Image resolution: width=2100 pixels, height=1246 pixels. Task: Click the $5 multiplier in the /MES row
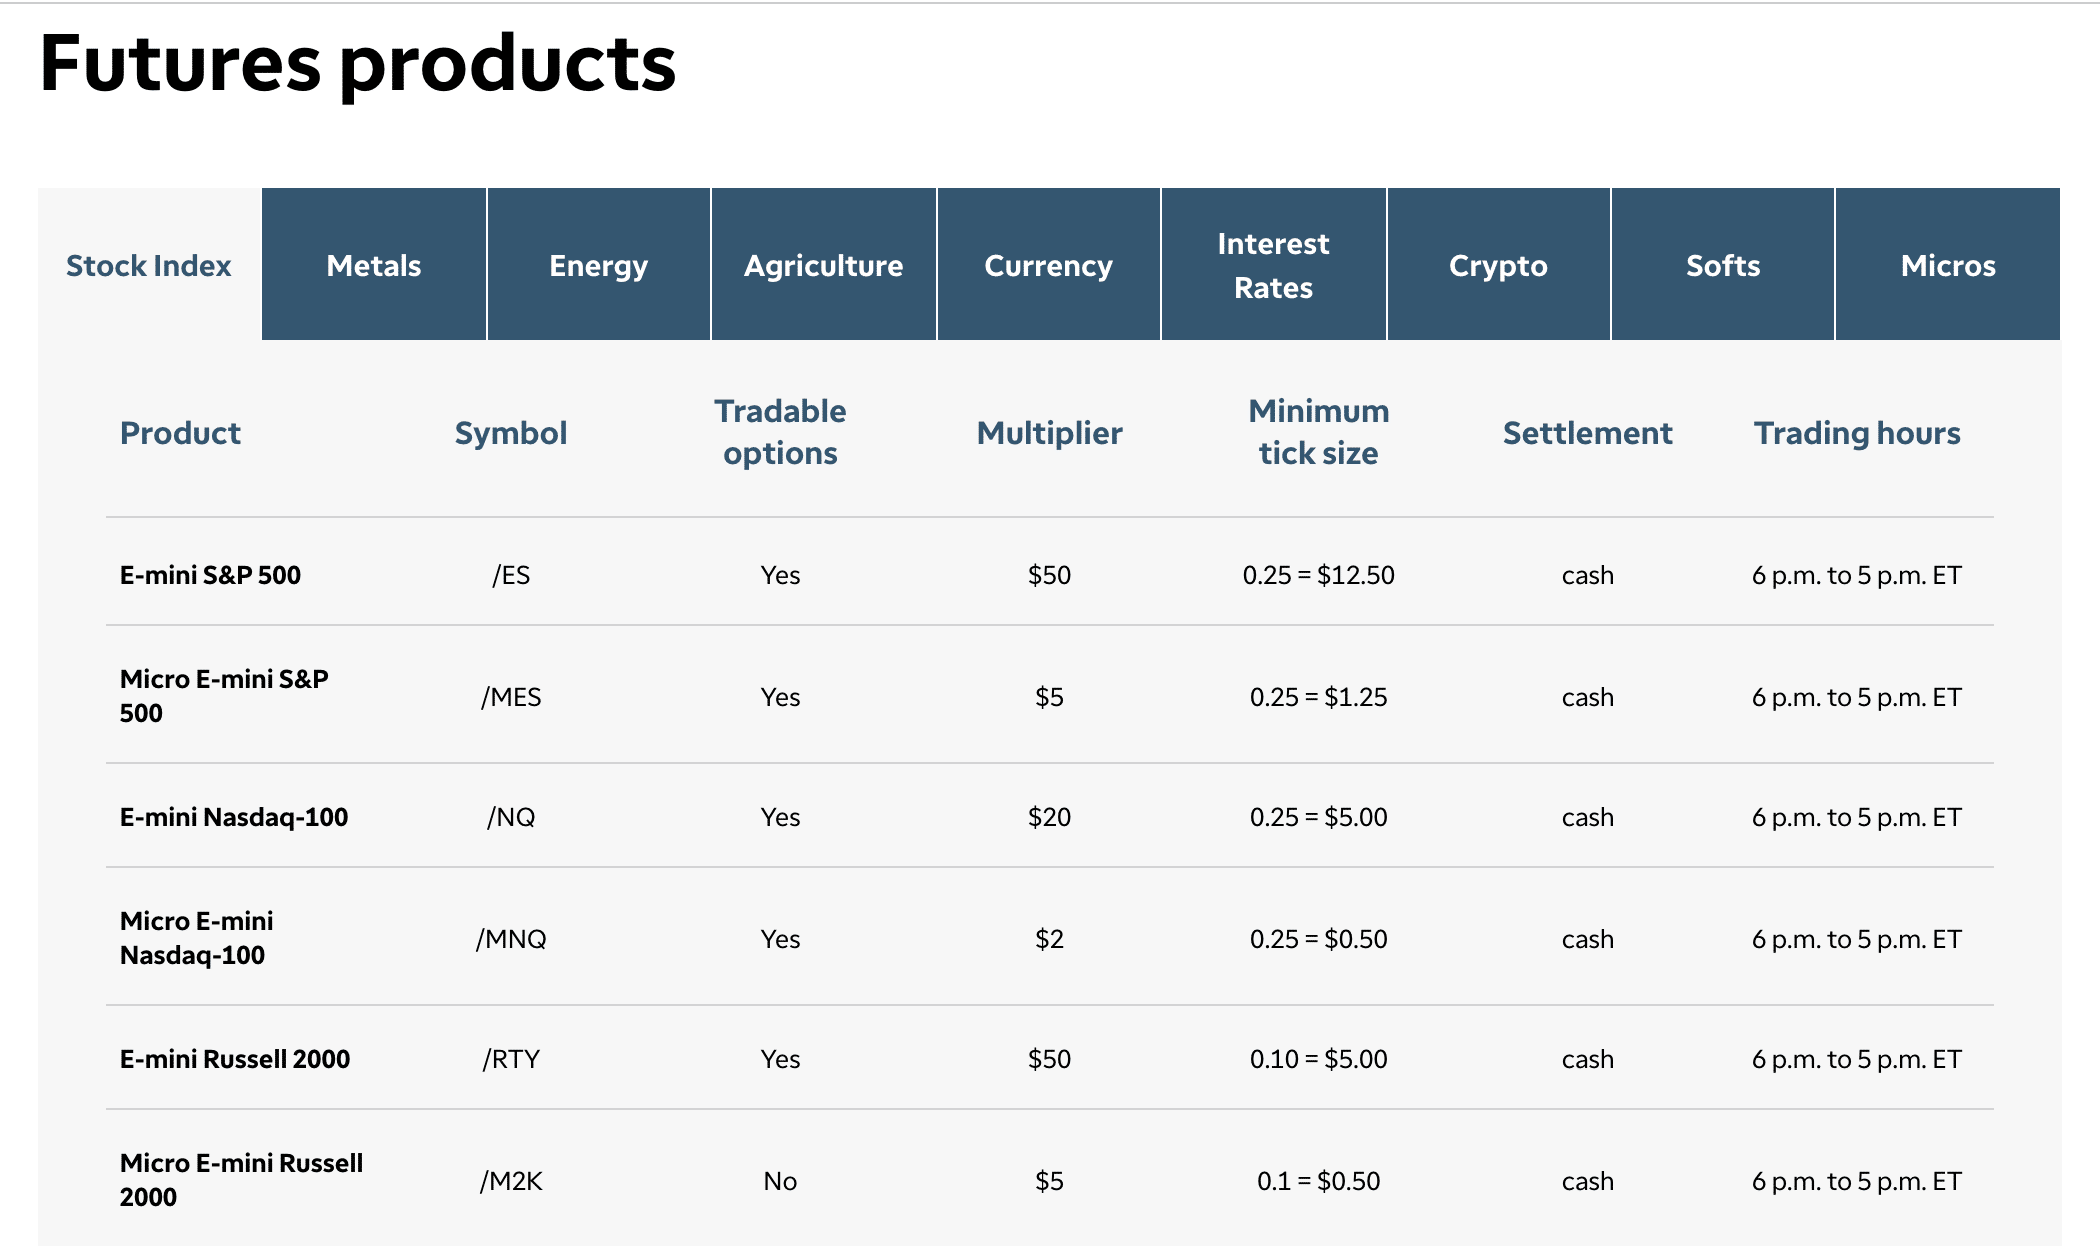click(1049, 697)
